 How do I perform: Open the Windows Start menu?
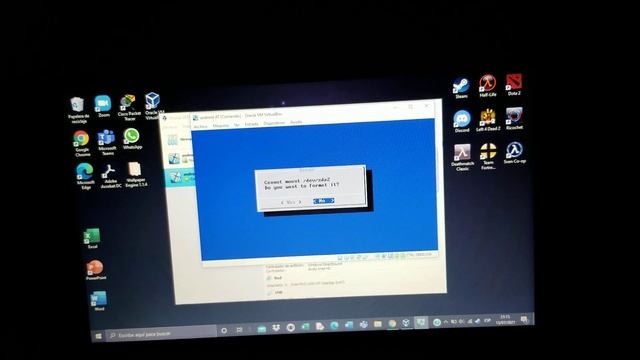click(x=98, y=336)
